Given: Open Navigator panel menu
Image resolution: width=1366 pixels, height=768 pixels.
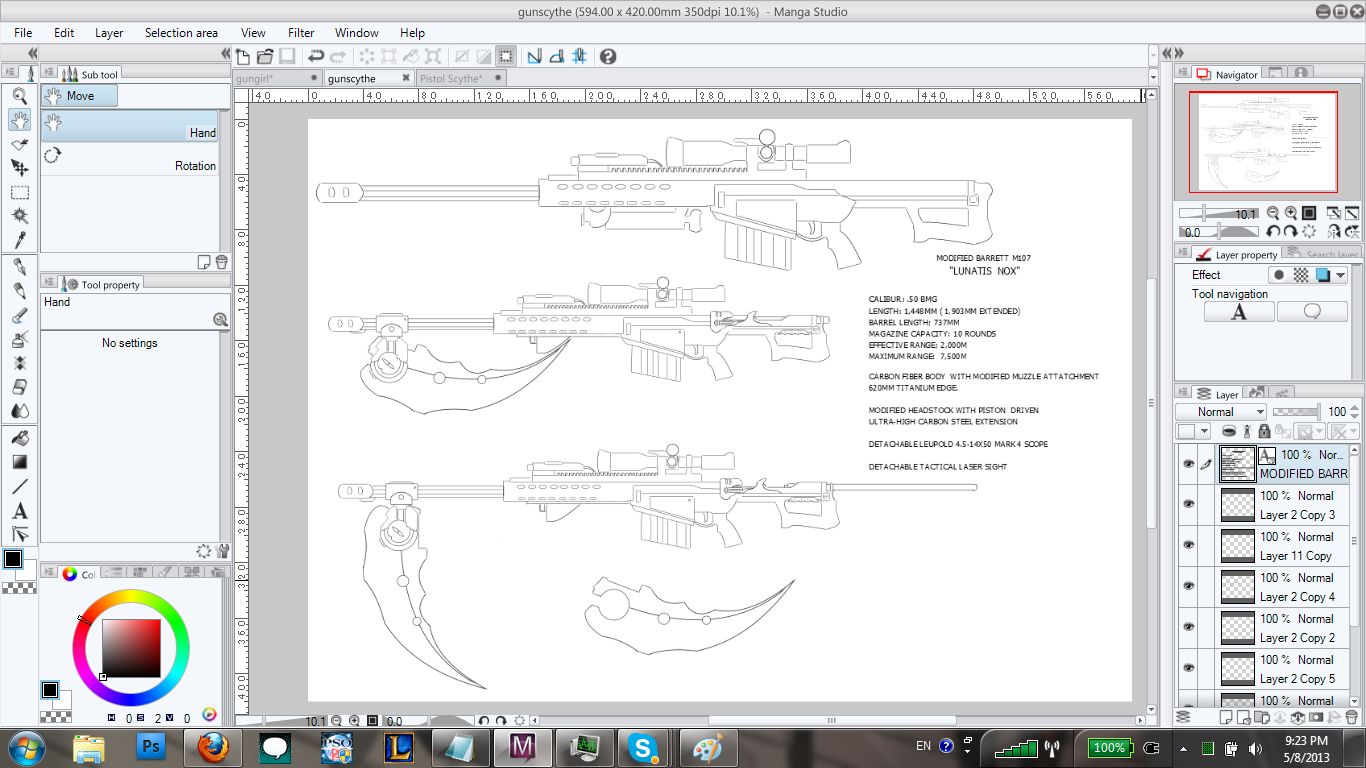Looking at the screenshot, I should (1183, 74).
